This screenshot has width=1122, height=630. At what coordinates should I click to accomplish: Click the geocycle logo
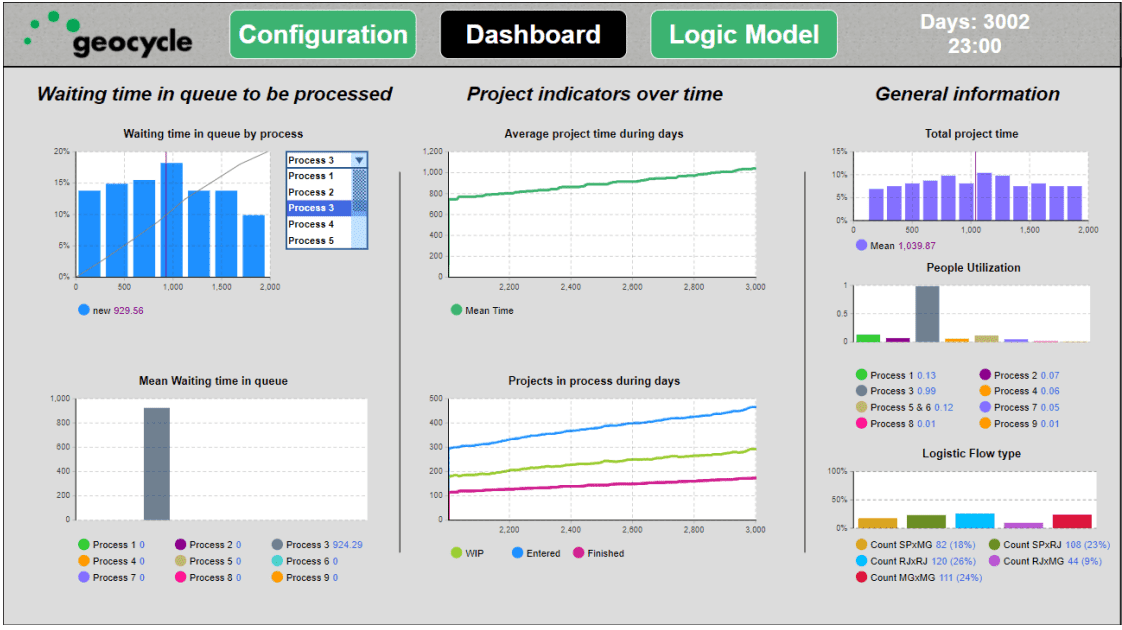[109, 35]
